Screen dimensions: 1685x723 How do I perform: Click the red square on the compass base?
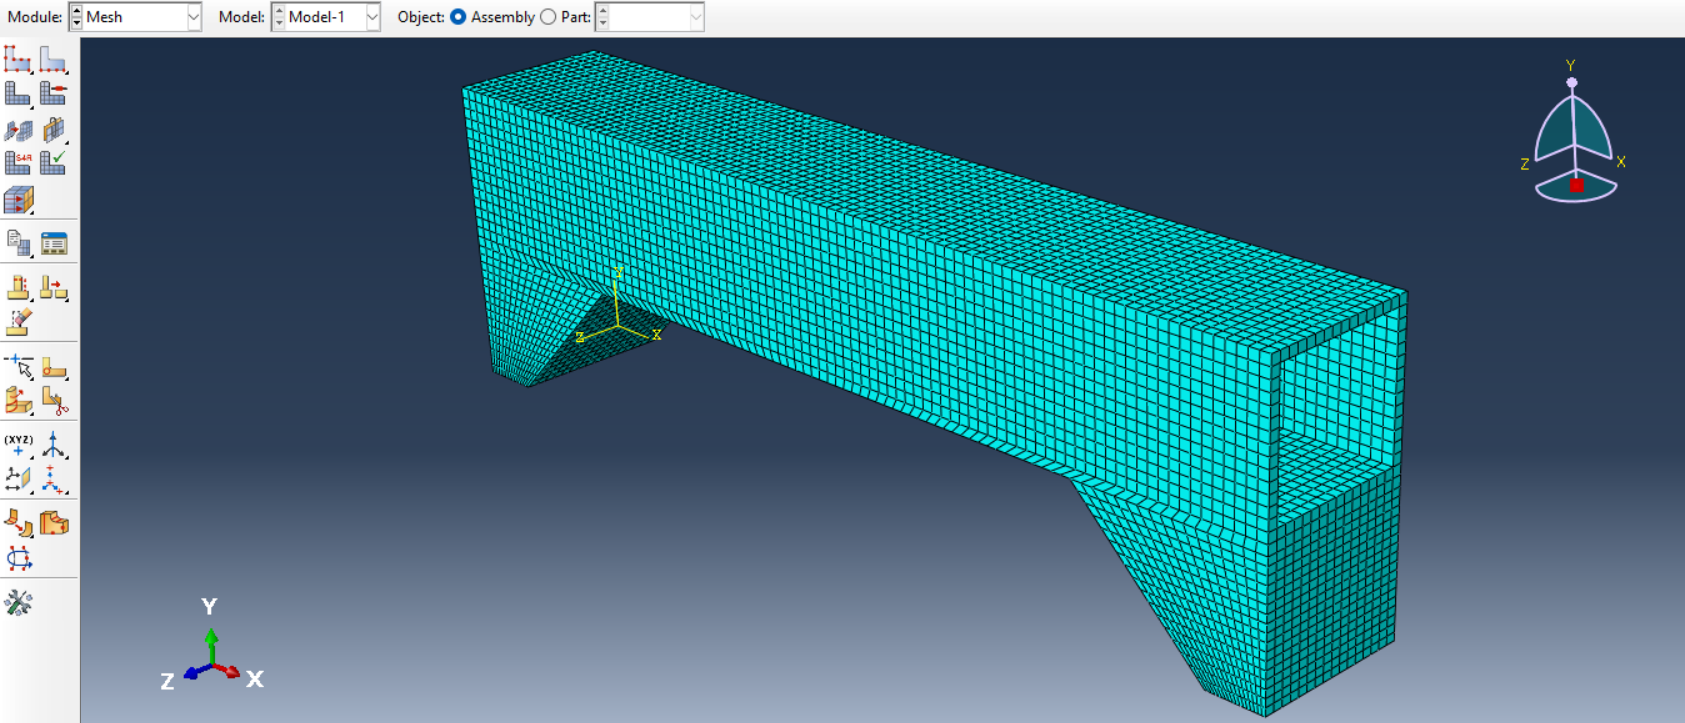[1577, 185]
